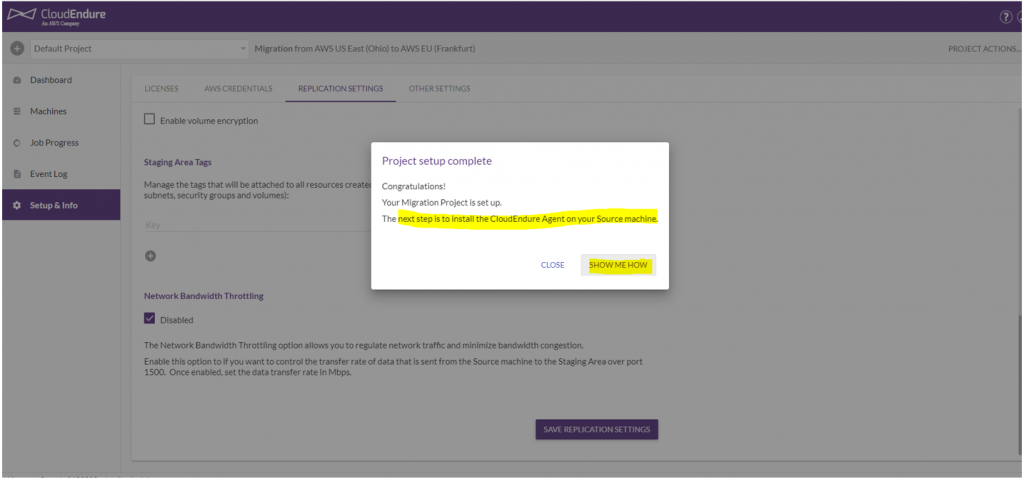Save the replication settings
Image resolution: width=1024 pixels, height=479 pixels.
click(597, 429)
